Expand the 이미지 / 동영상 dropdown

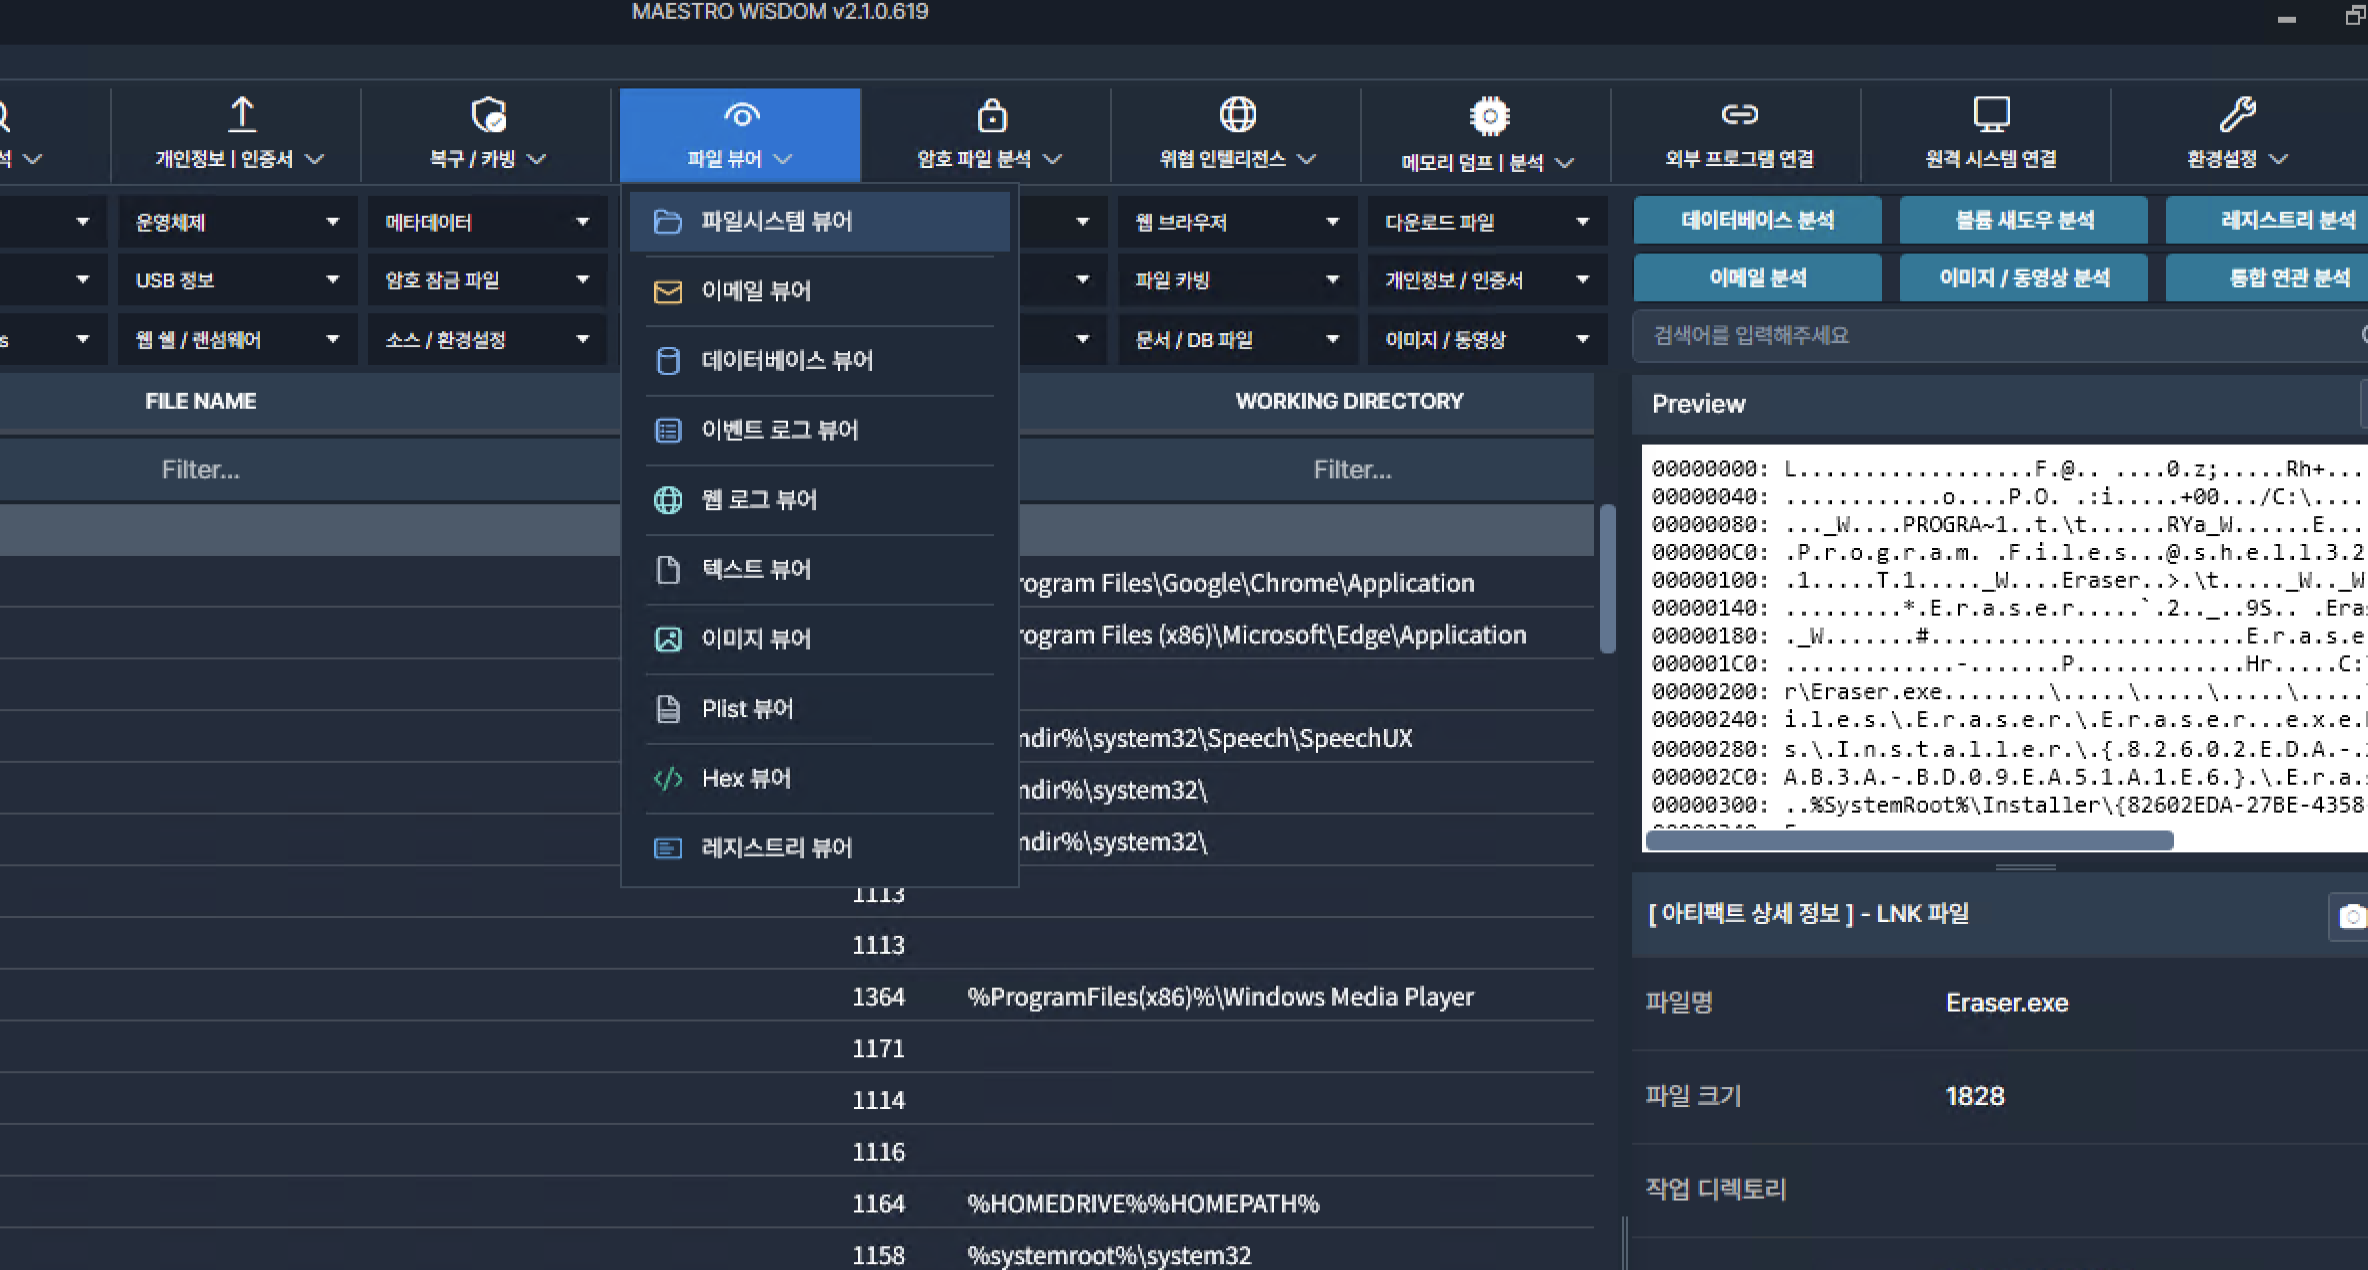coord(1488,340)
